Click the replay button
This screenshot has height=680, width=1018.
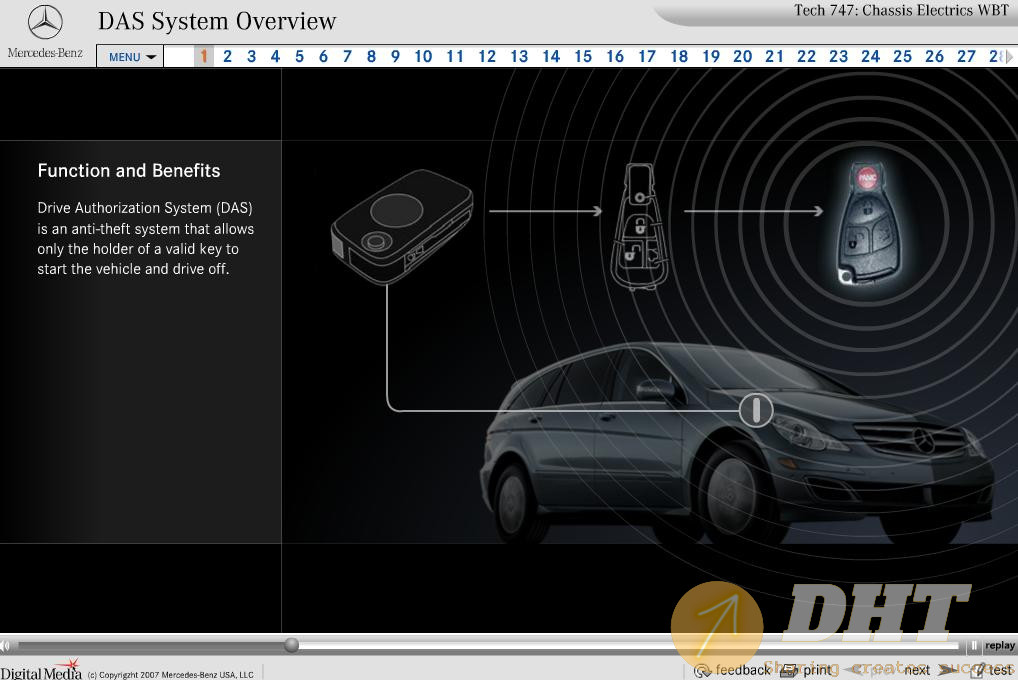pos(1000,646)
